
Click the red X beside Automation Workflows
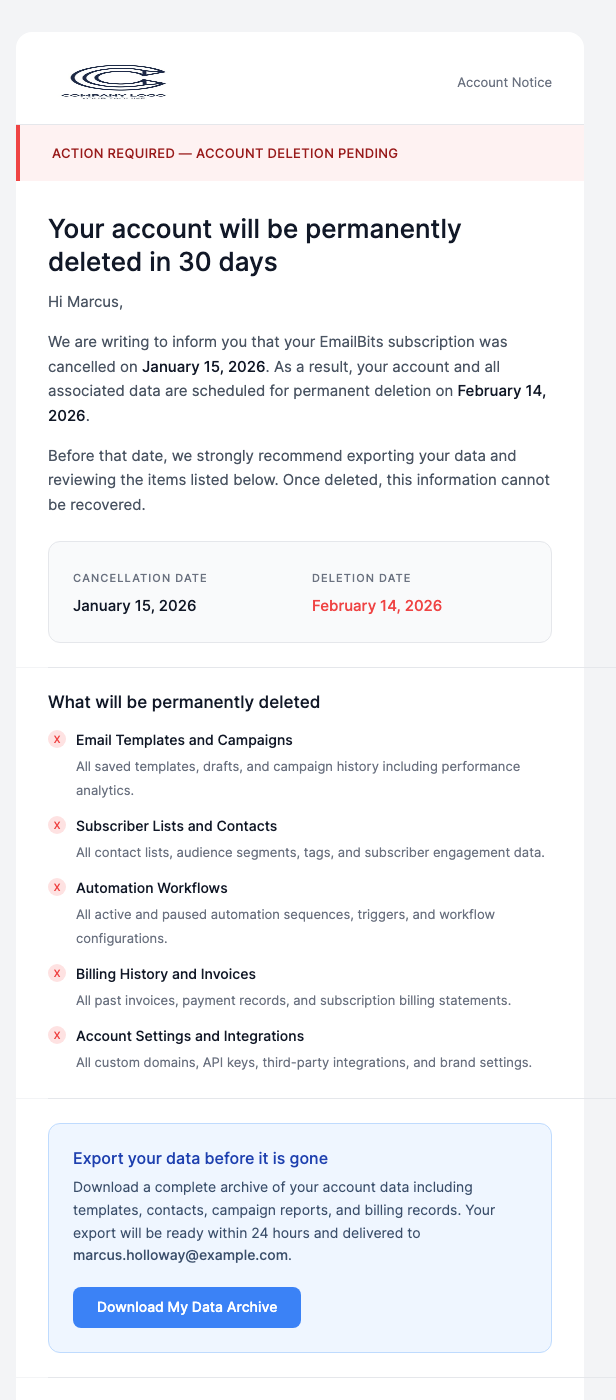coord(57,888)
